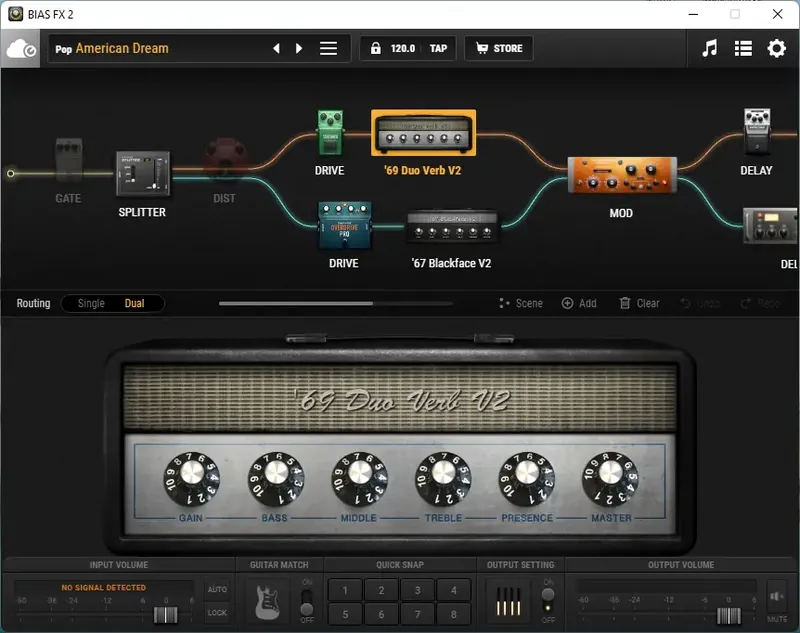Select the '67 Blackface V2 amp

[452, 226]
